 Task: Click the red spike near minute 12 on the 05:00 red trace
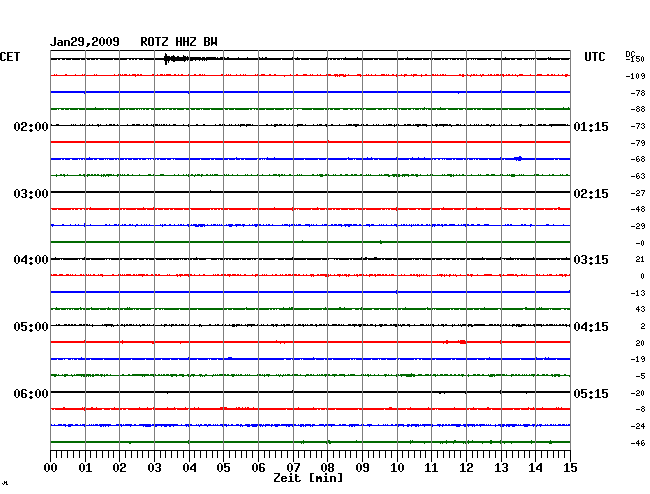(x=462, y=342)
